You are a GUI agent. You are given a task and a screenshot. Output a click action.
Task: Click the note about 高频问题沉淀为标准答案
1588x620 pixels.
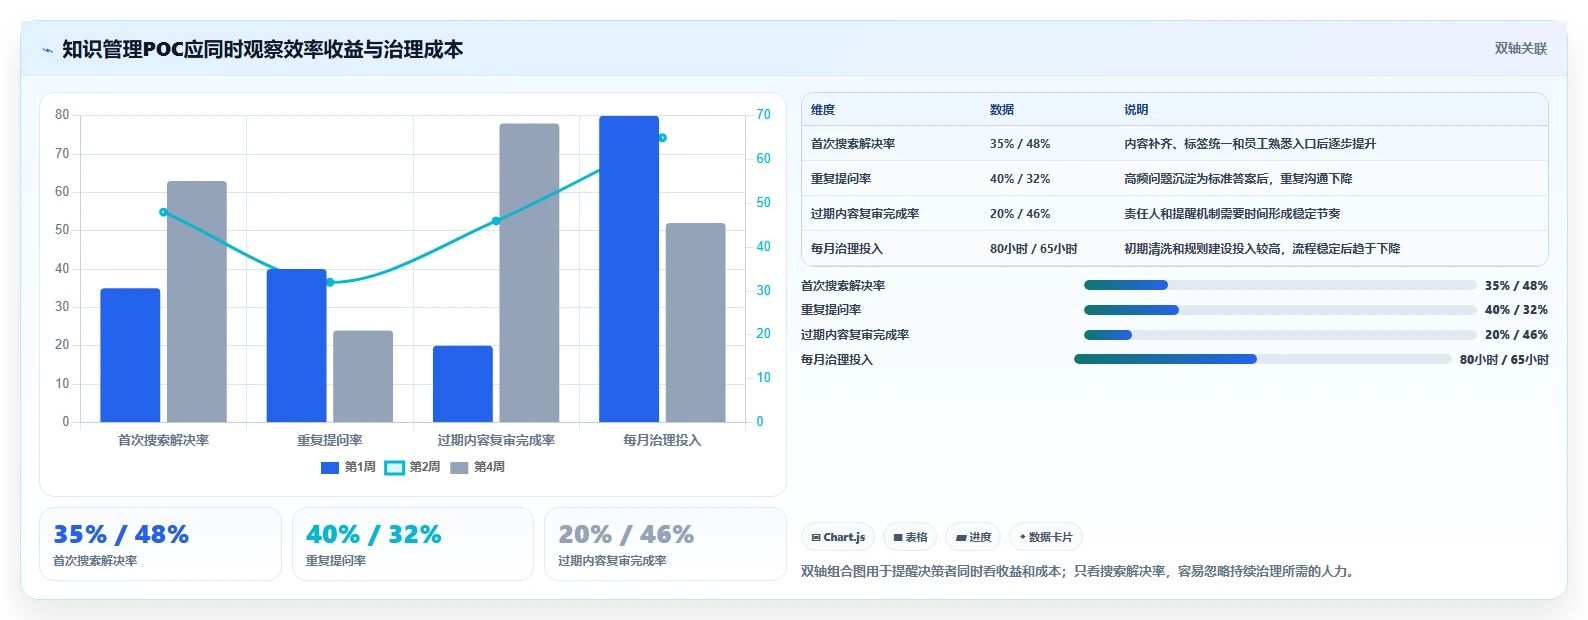tap(1238, 179)
